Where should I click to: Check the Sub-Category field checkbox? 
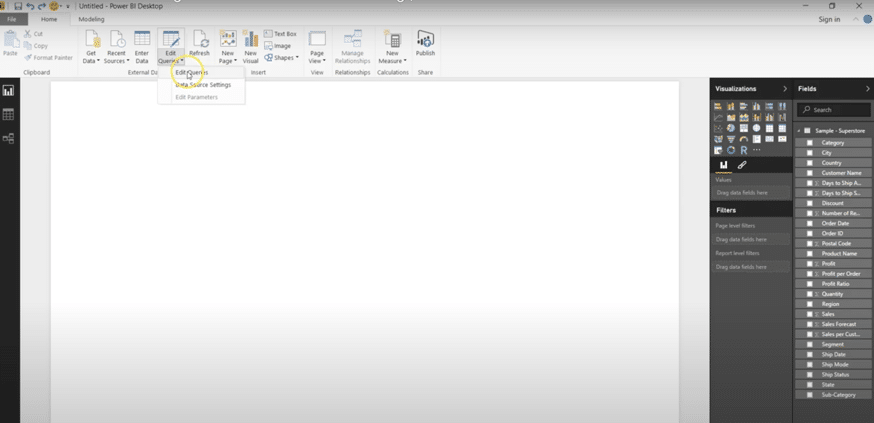click(x=810, y=395)
